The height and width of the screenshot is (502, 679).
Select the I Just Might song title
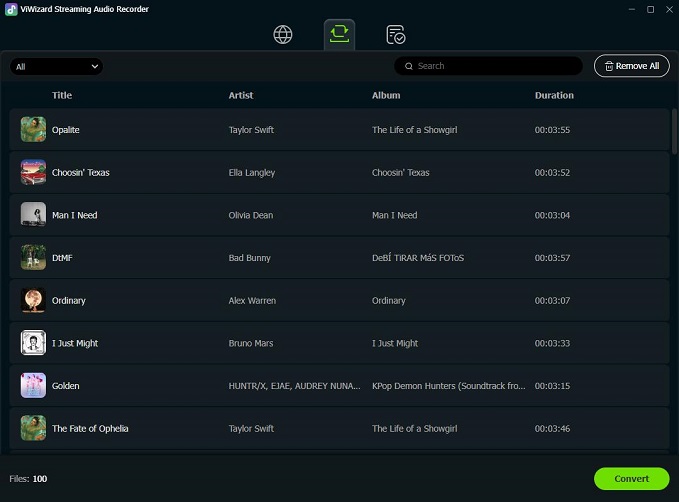pyautogui.click(x=75, y=343)
